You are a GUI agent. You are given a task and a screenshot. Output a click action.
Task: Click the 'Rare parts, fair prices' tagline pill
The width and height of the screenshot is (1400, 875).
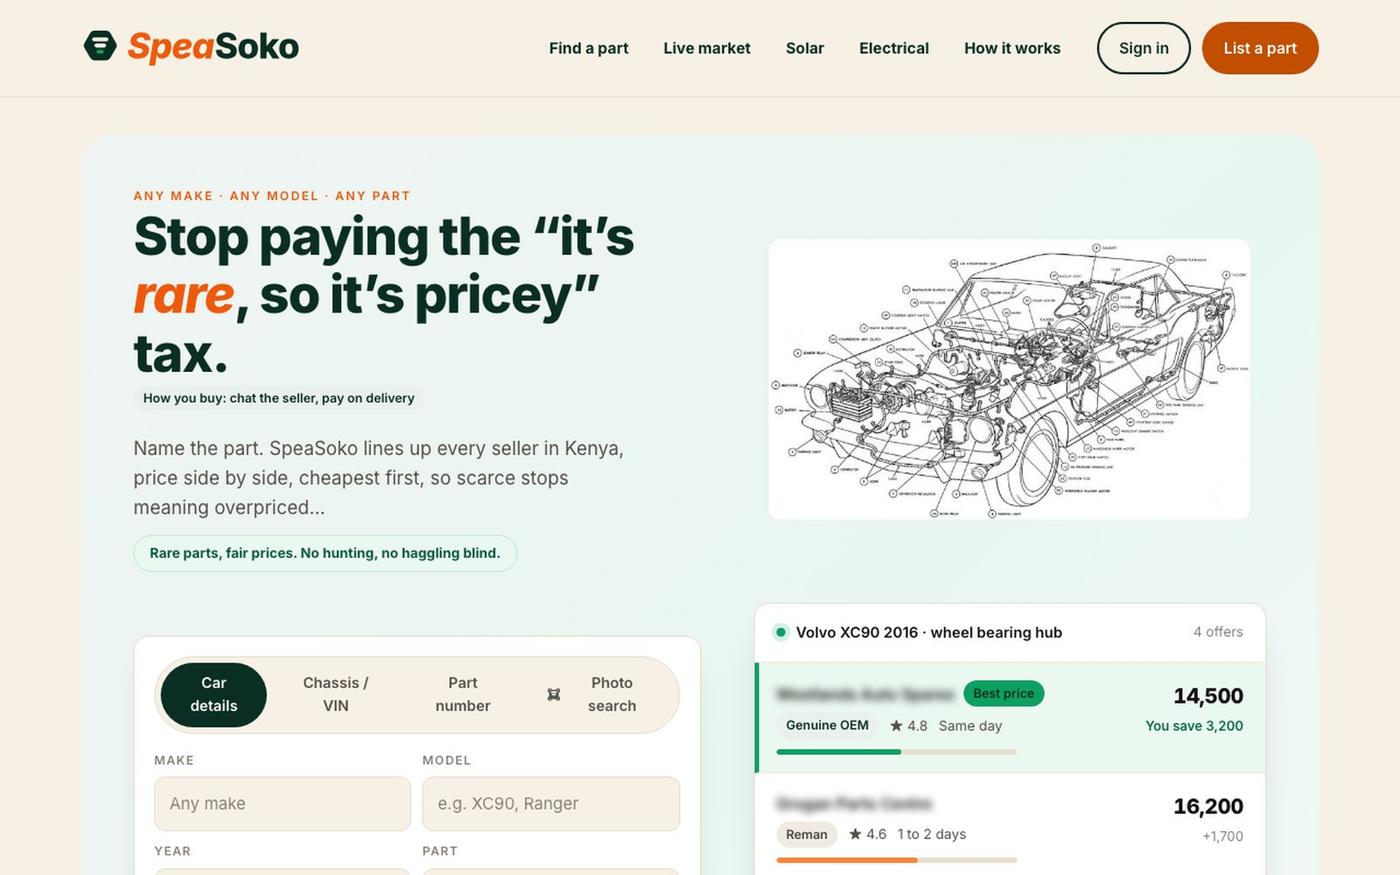coord(325,553)
